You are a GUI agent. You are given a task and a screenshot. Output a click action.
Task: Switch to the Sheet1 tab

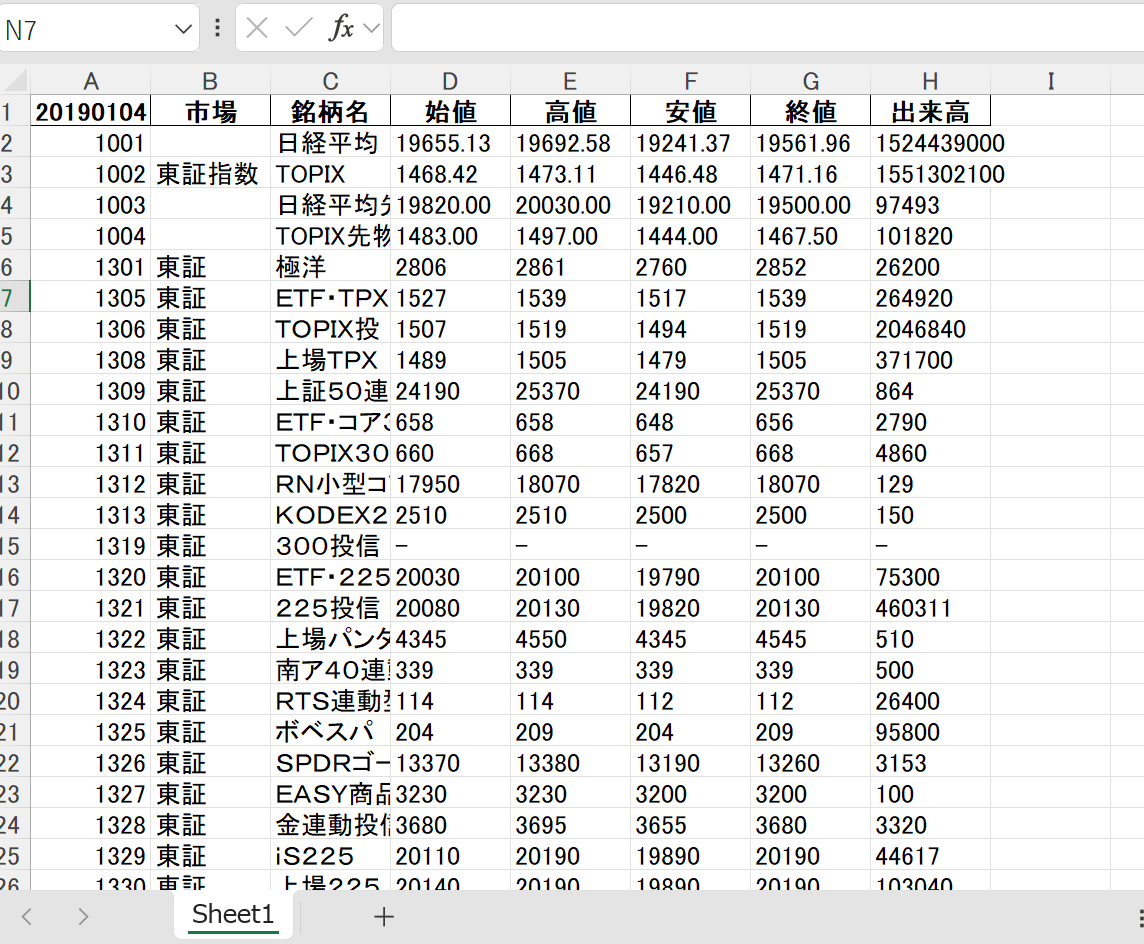(232, 914)
